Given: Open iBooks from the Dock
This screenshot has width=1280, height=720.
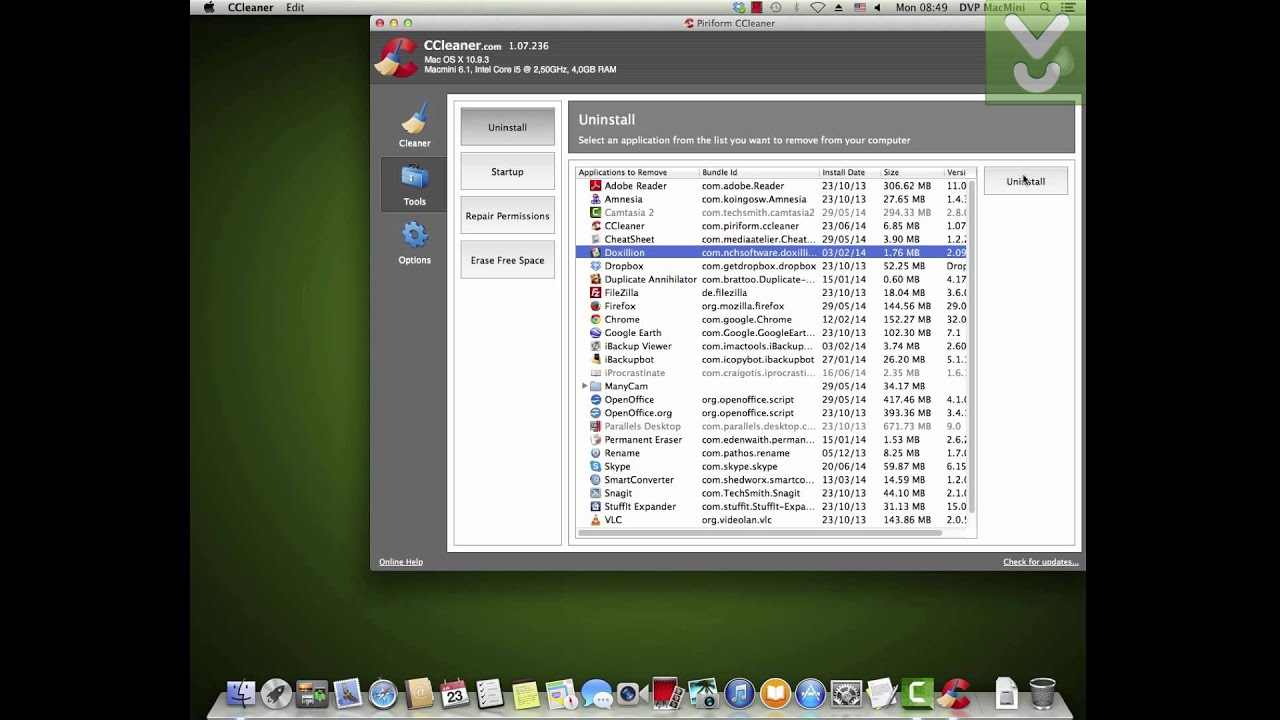Looking at the screenshot, I should [x=775, y=694].
